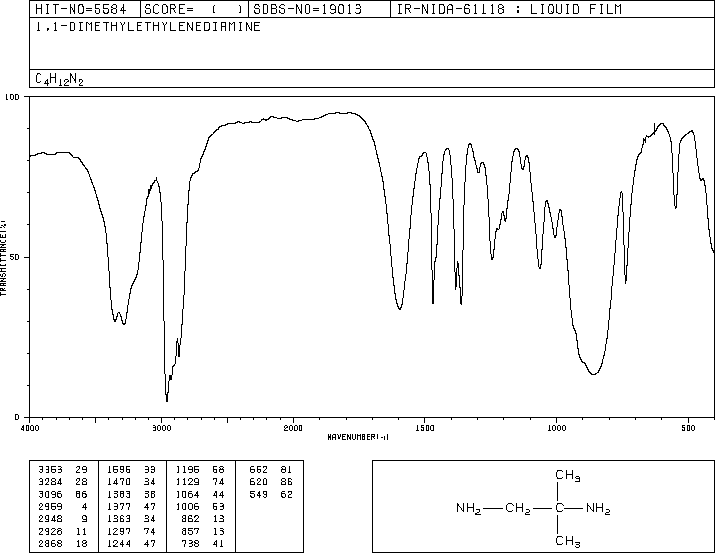Viewport: 715px width, 553px height.
Task: Select peak entry 1006 in the table
Action: pos(200,506)
